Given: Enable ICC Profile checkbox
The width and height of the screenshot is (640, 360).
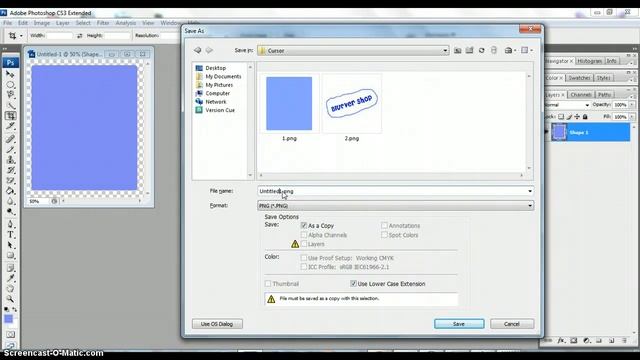Looking at the screenshot, I should click(x=304, y=267).
